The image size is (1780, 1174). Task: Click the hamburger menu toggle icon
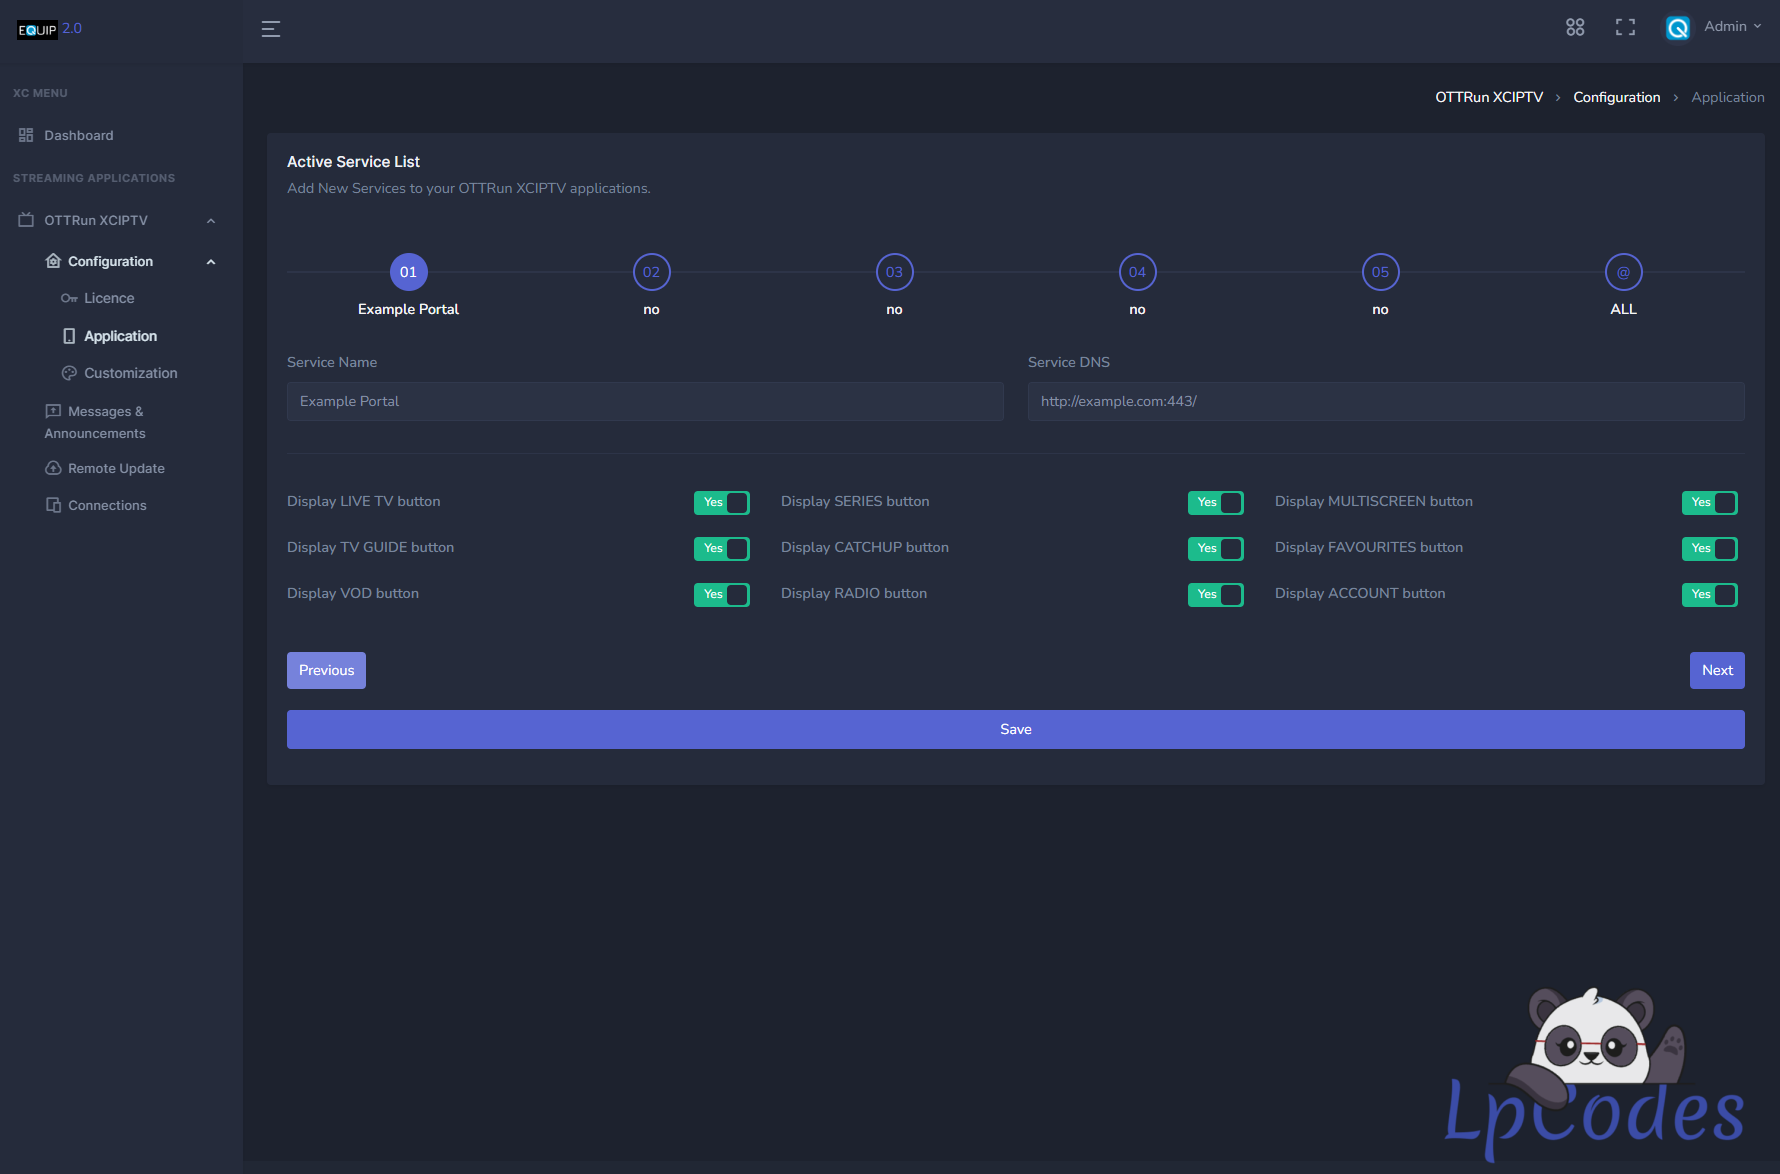pyautogui.click(x=270, y=29)
